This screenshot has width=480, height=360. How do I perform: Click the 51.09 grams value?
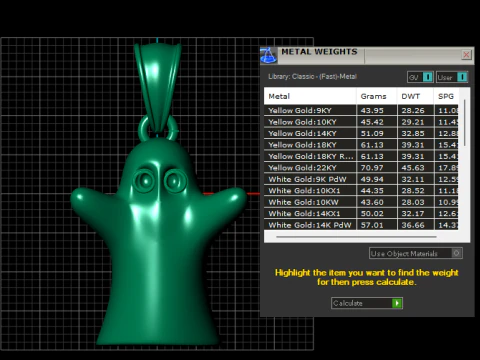[x=372, y=133]
